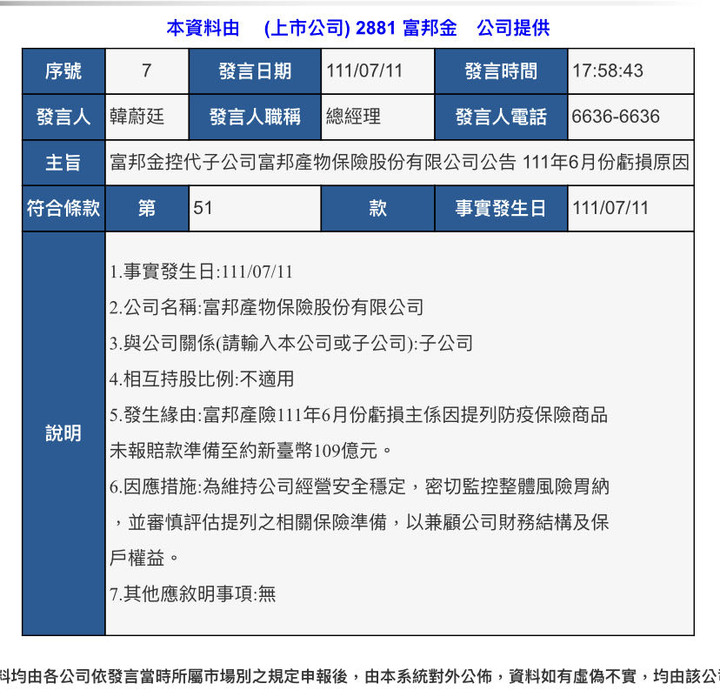Select the '主旨' header cell
This screenshot has width=720, height=697.
(63, 163)
